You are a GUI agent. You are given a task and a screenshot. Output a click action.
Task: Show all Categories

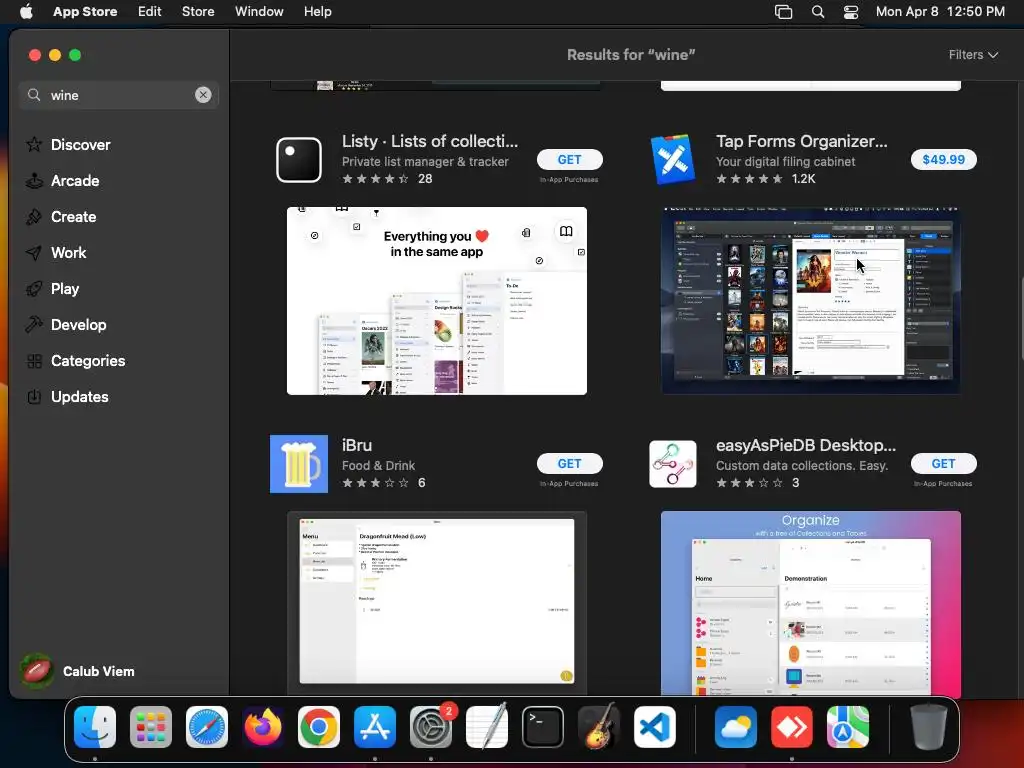pos(75,360)
